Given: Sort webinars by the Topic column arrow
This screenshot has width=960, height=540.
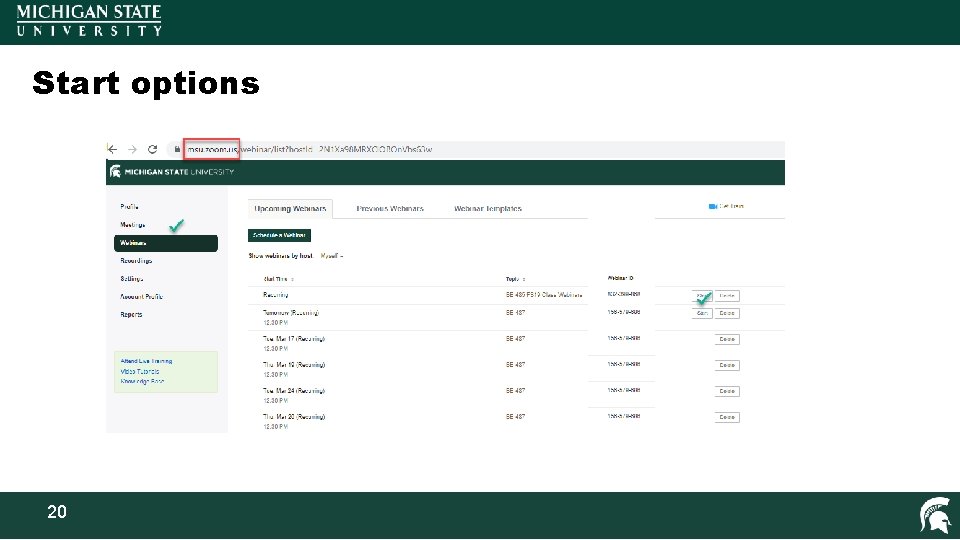Looking at the screenshot, I should pos(524,279).
